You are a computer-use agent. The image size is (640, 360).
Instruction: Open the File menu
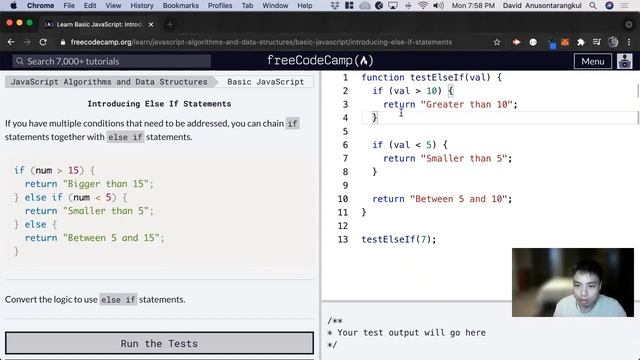(x=69, y=5)
